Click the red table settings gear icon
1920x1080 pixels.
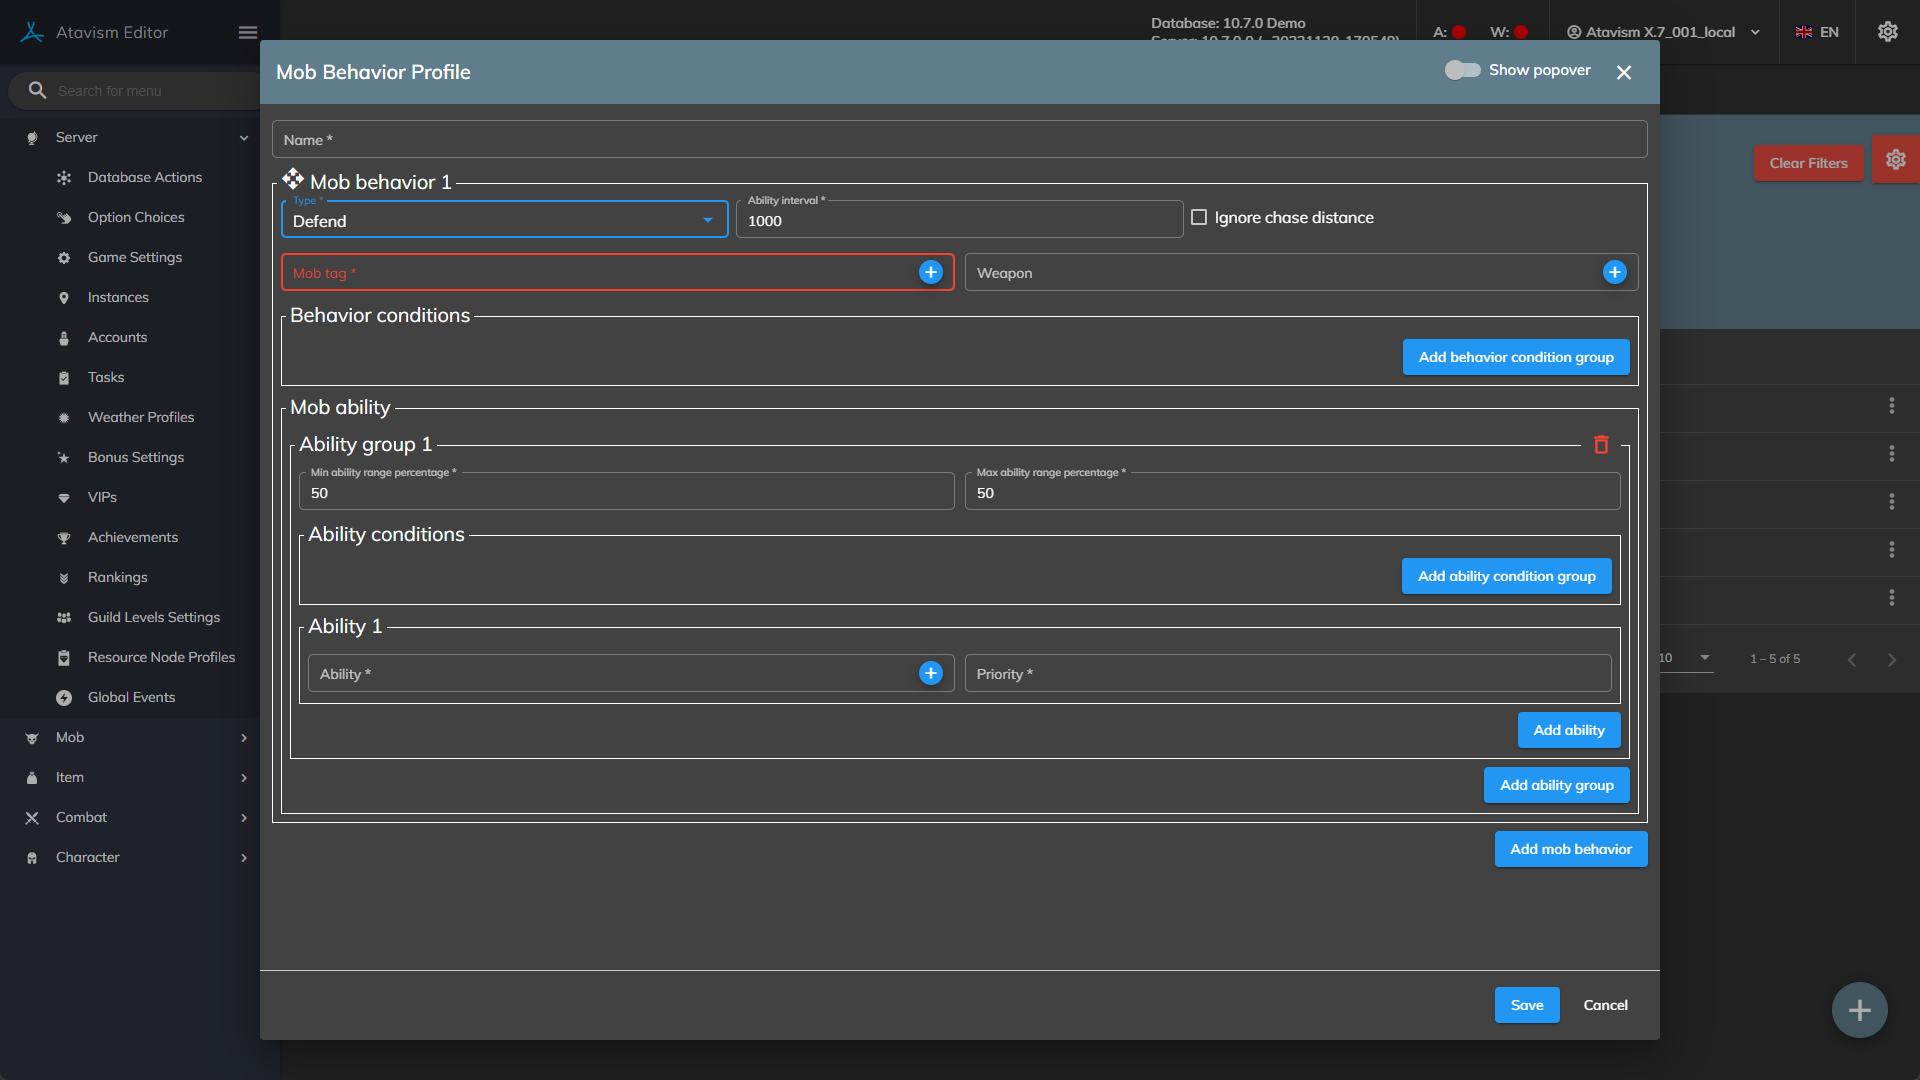pyautogui.click(x=1895, y=160)
